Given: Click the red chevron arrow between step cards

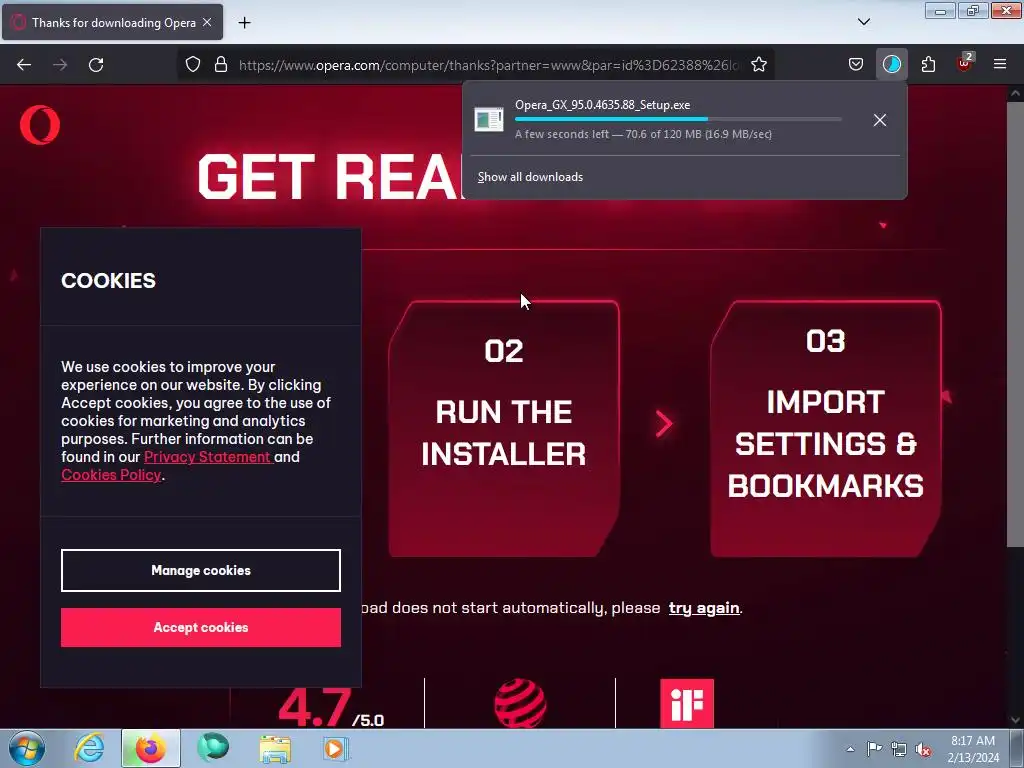Looking at the screenshot, I should [x=664, y=423].
